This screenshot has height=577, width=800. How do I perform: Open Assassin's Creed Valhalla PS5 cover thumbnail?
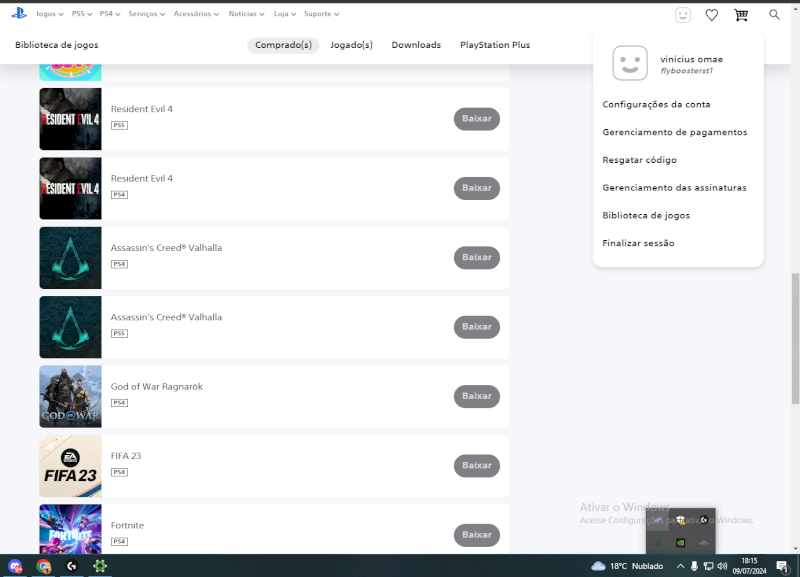point(70,327)
